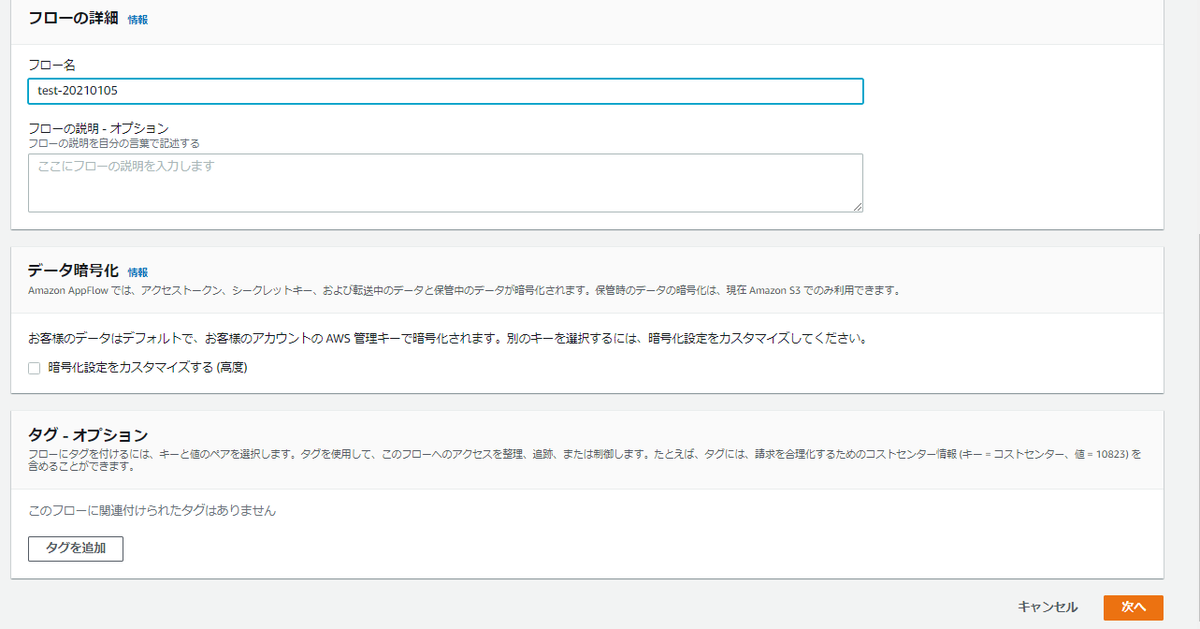Click inside the フローの説明 textarea
1200x629 pixels.
(445, 182)
